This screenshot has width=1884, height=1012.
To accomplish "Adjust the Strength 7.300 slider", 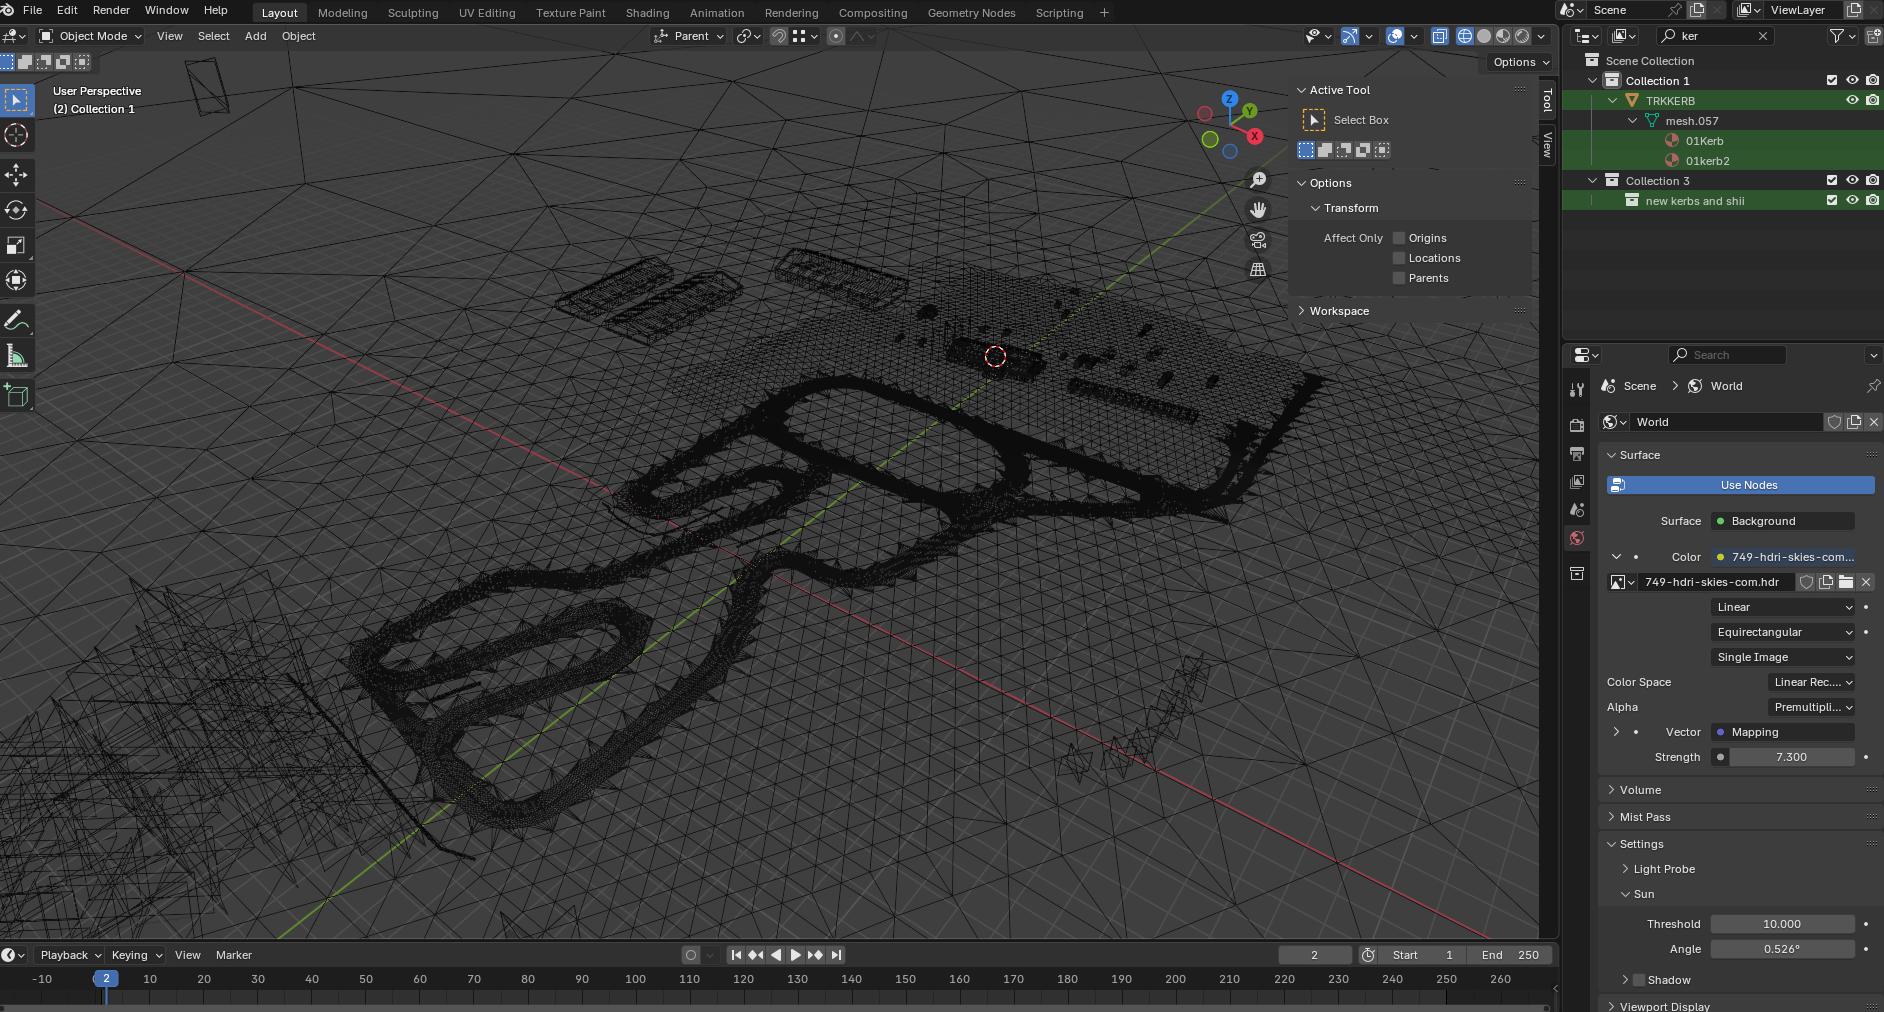I will coord(1791,757).
